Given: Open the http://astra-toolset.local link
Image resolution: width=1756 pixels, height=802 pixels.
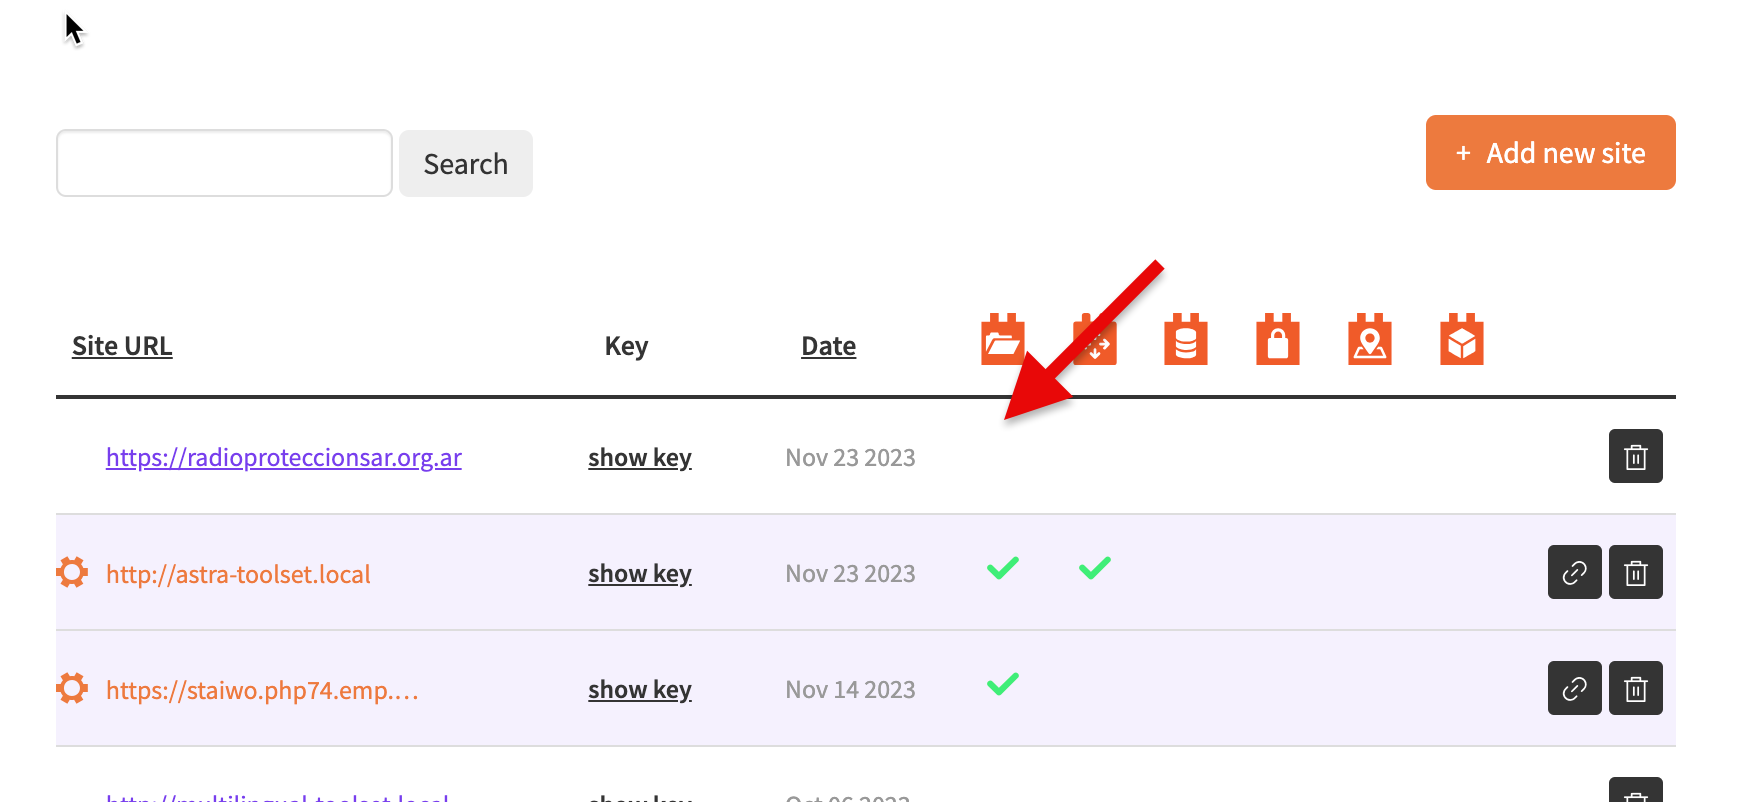Looking at the screenshot, I should click(x=238, y=574).
